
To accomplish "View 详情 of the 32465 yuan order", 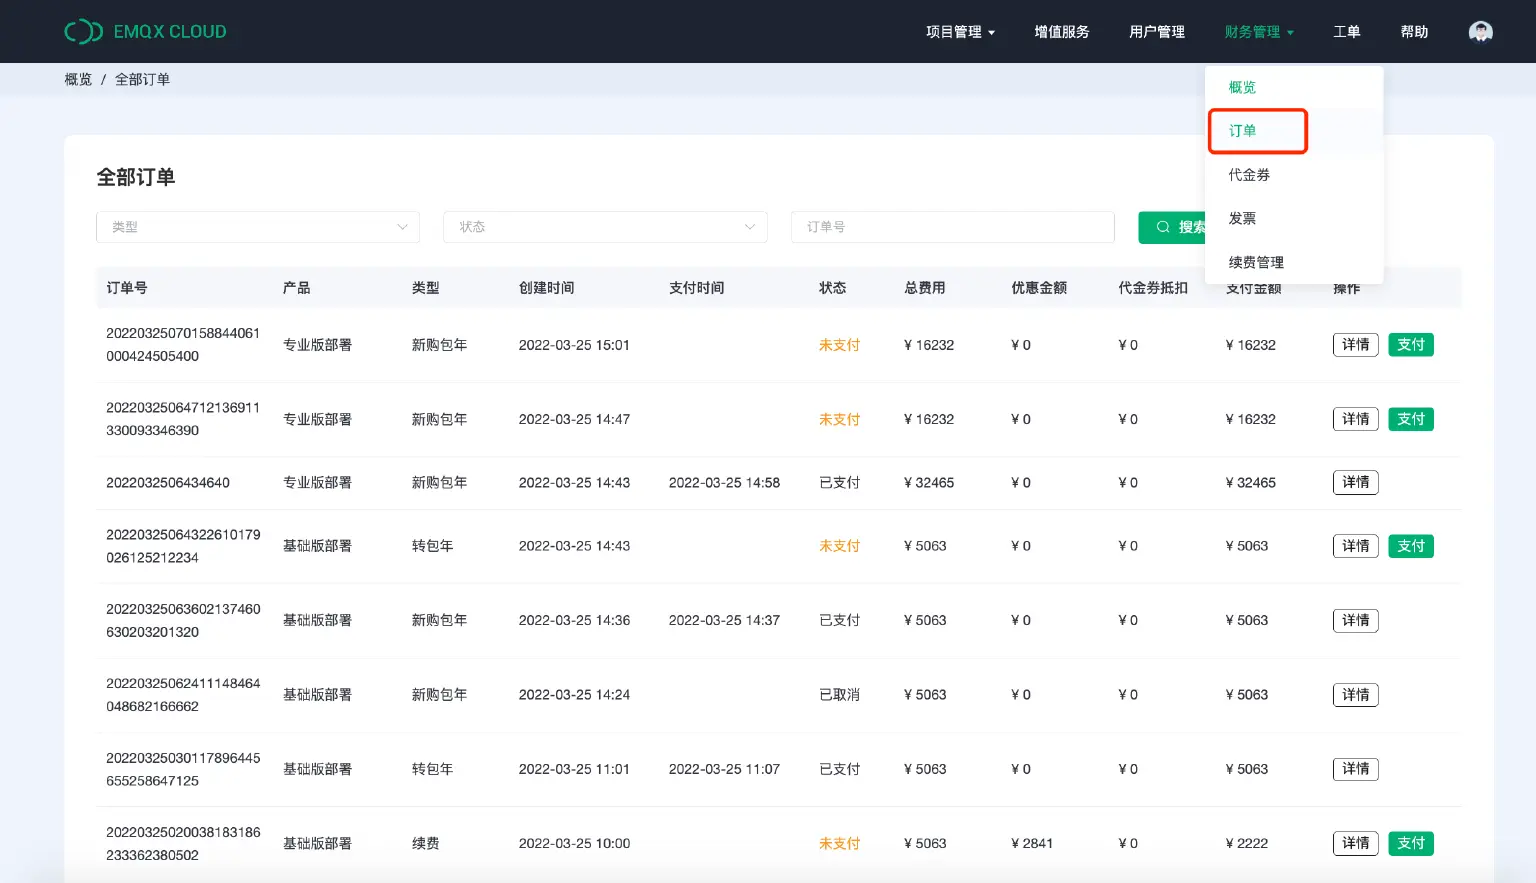I will click(1355, 482).
